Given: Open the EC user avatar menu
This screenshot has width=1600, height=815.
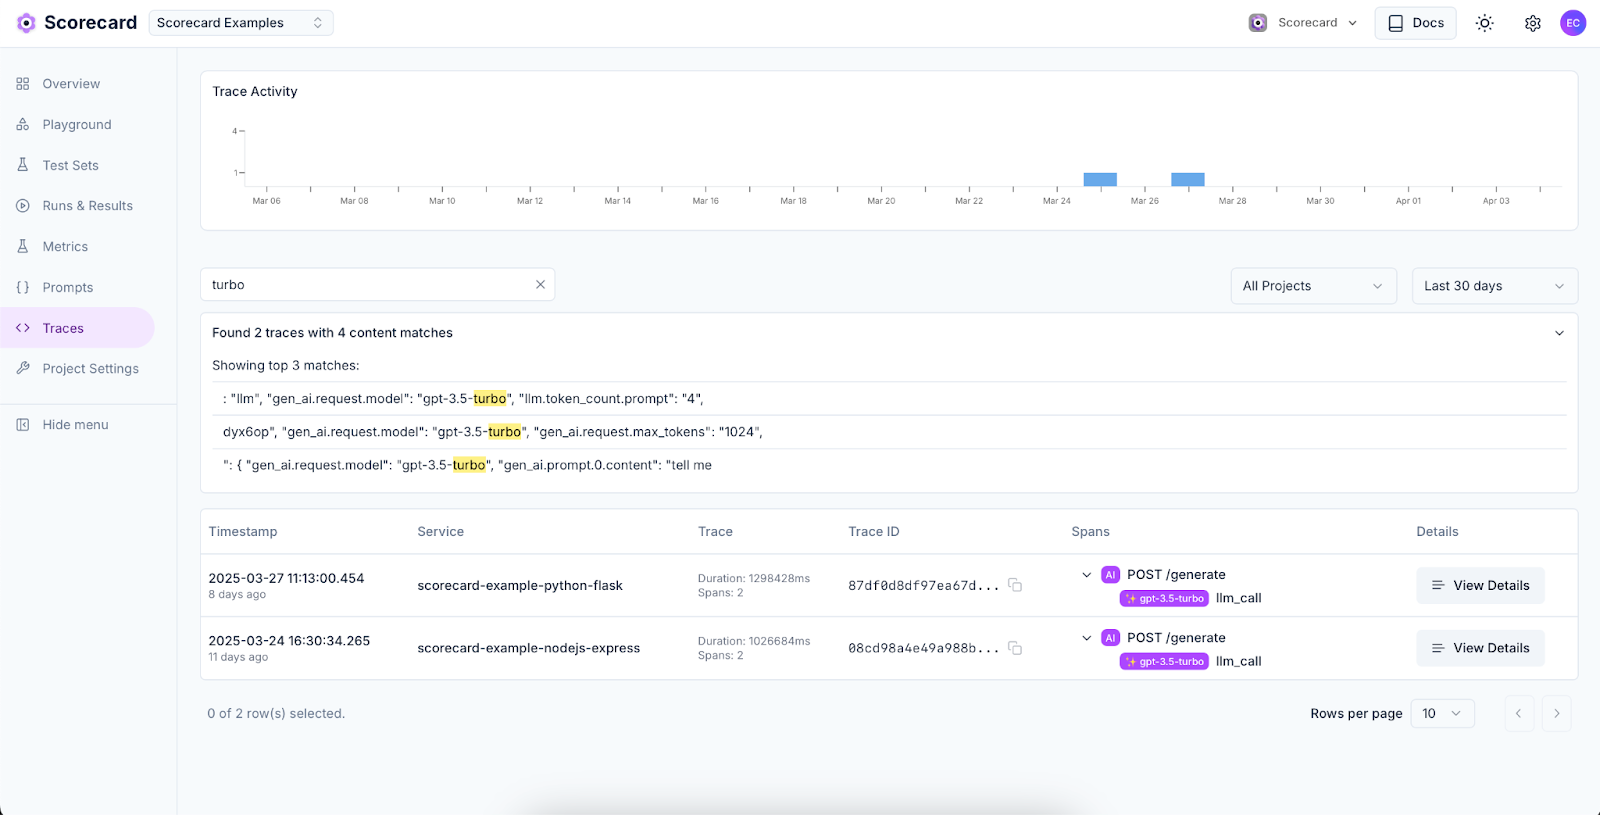Looking at the screenshot, I should (1573, 23).
